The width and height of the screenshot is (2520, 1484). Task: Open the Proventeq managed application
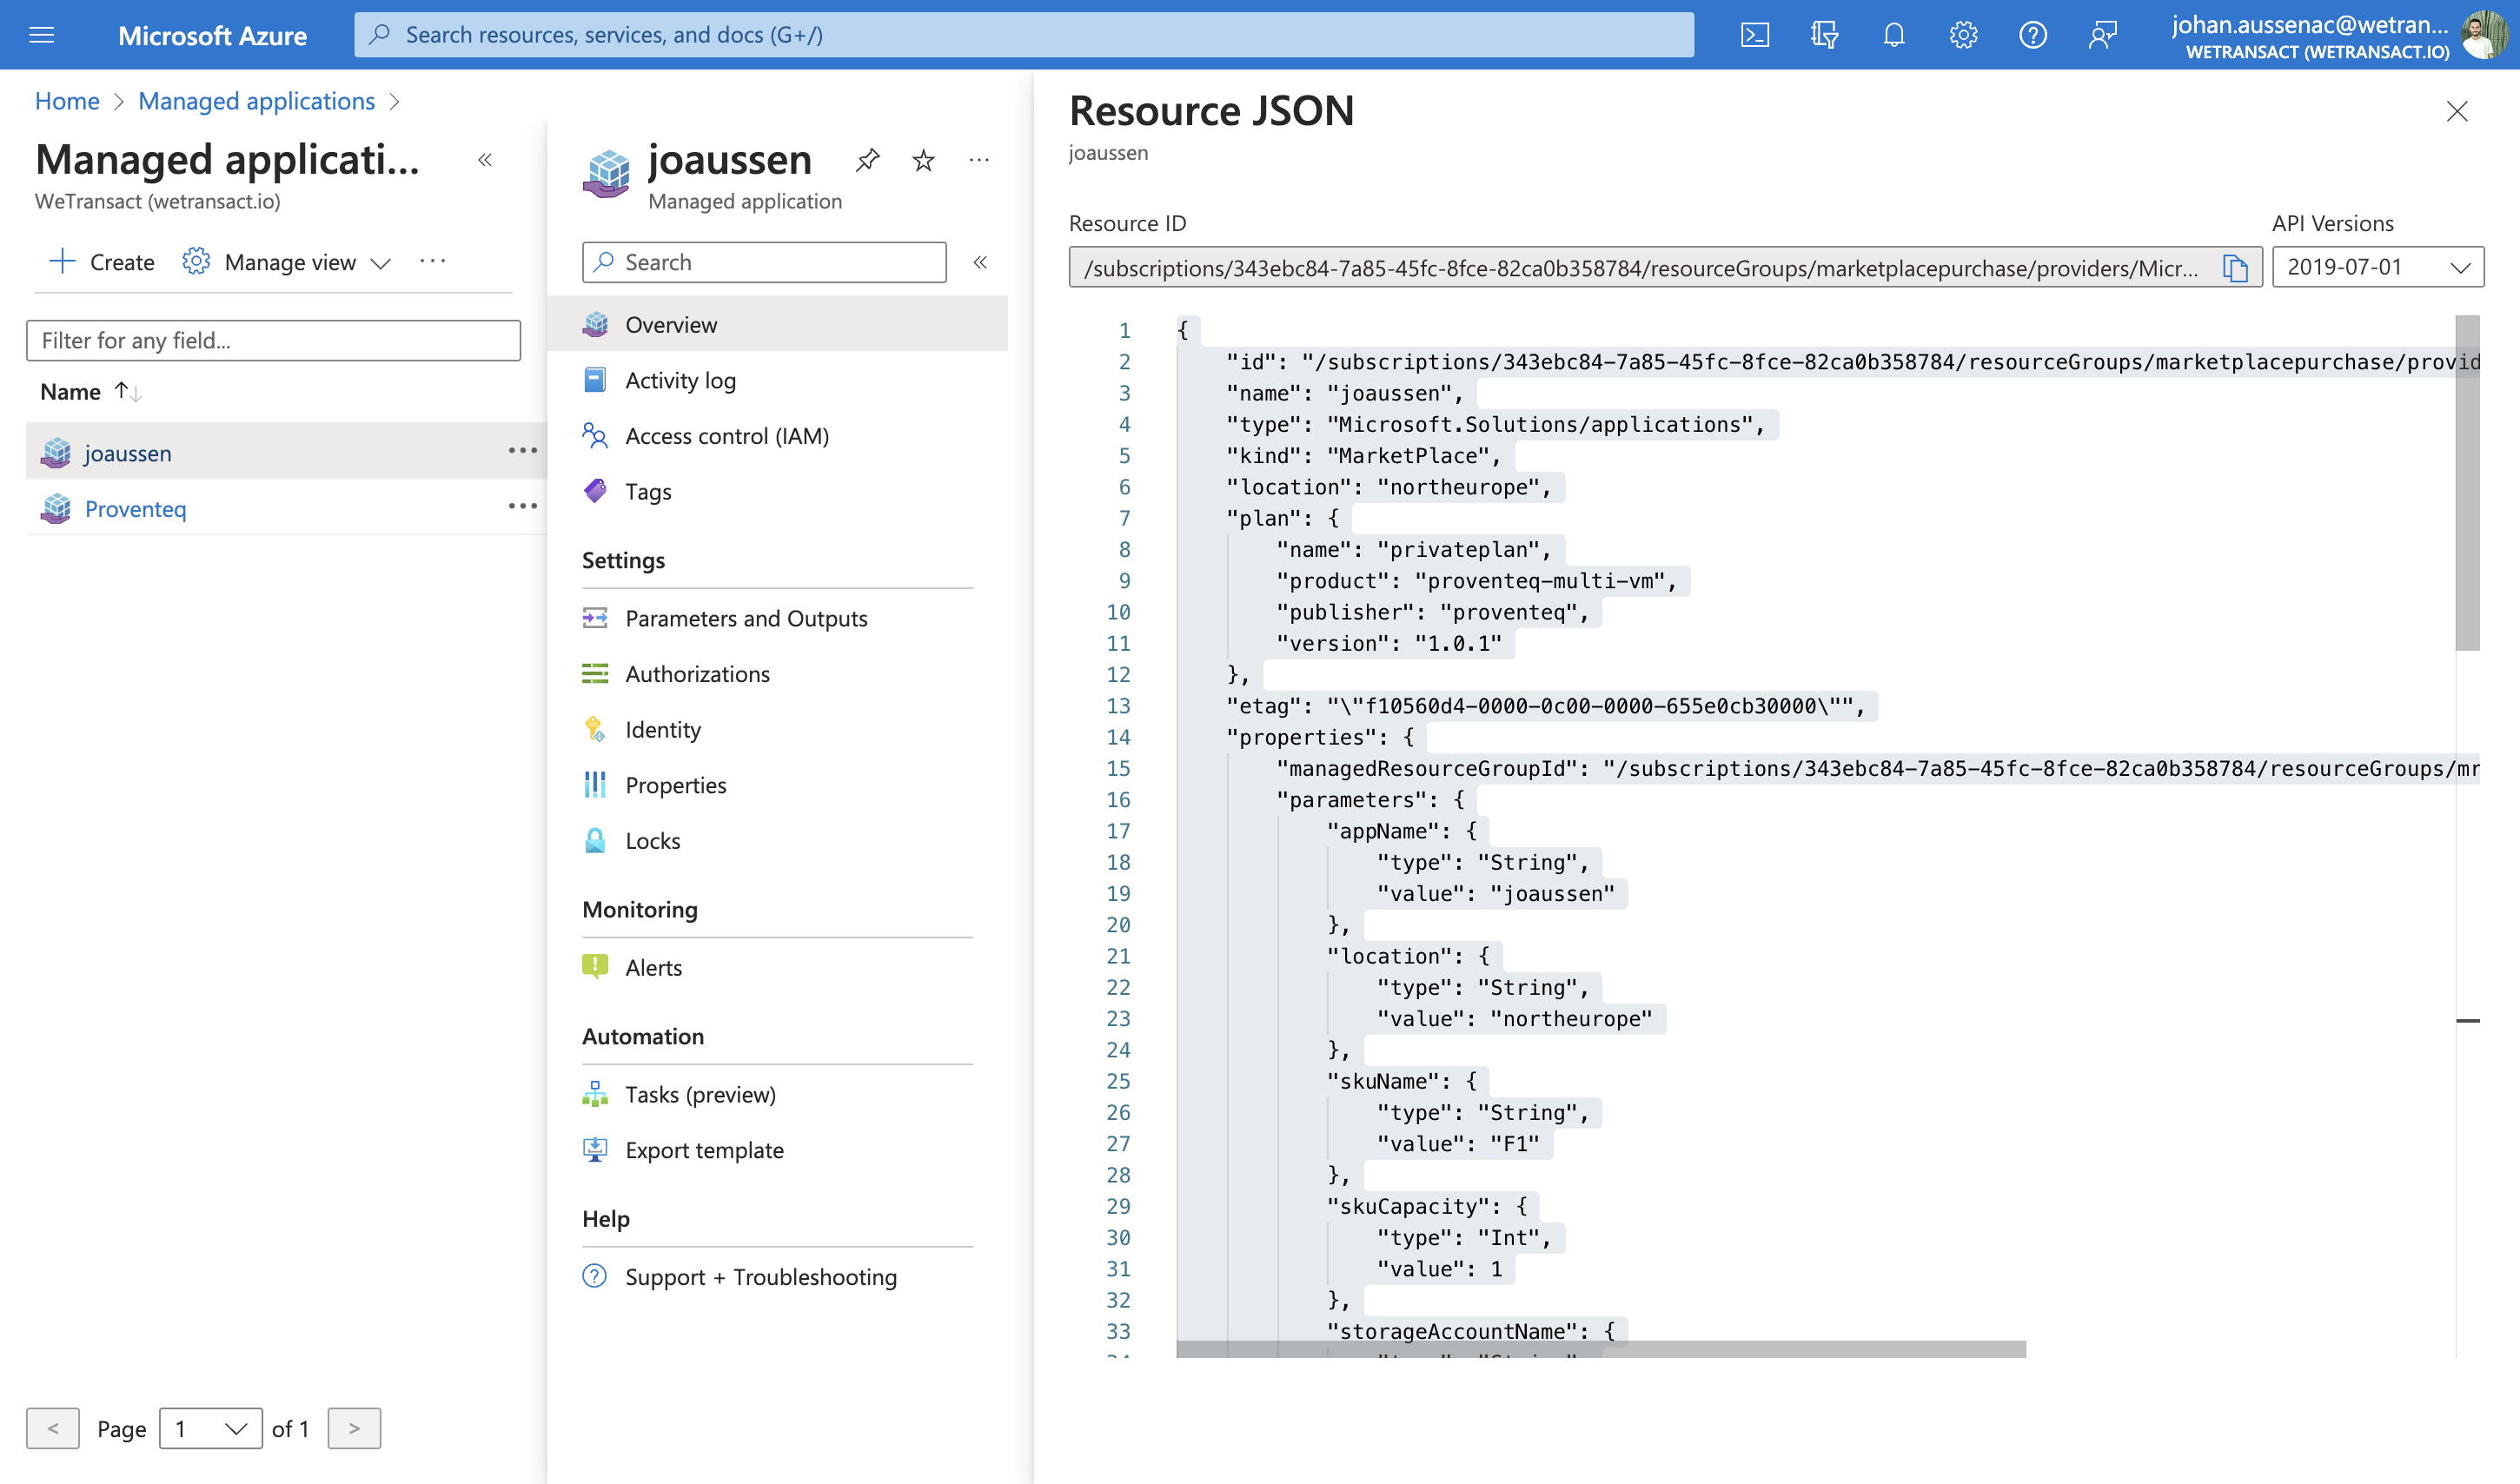point(136,509)
